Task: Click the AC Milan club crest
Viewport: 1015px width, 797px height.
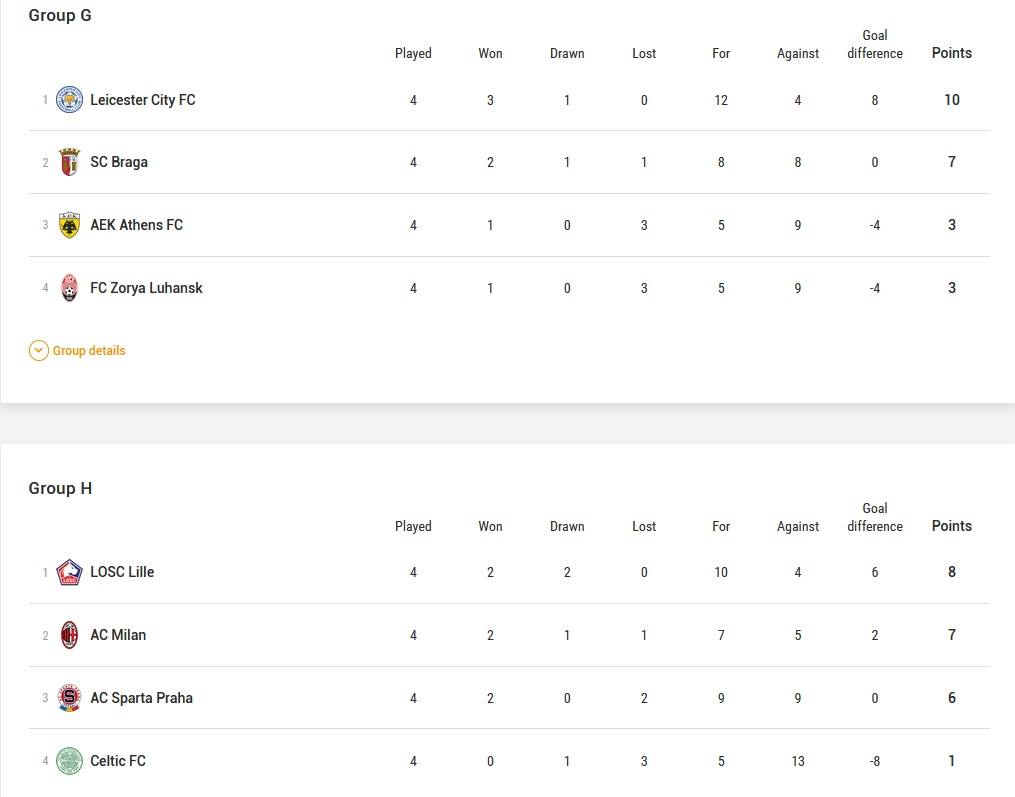Action: coord(69,635)
